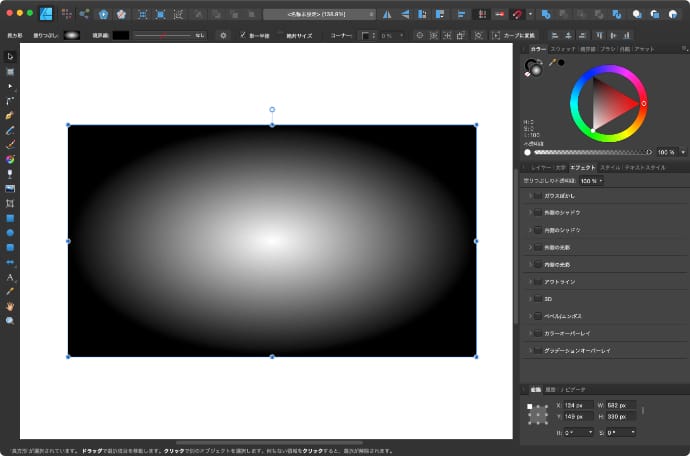The image size is (690, 456).
Task: Select the Rectangle shape tool
Action: [10, 217]
